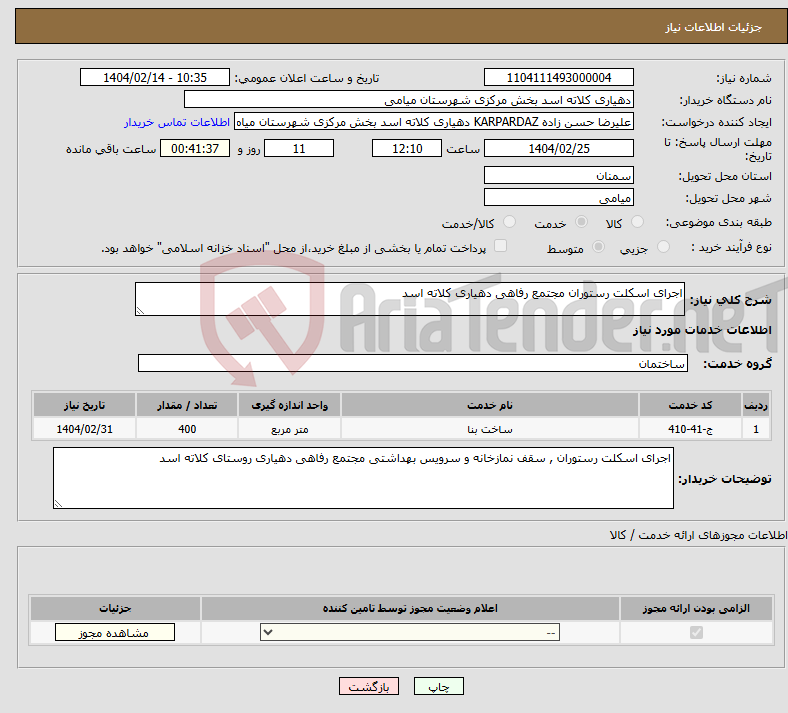Select the خدمت radio button
This screenshot has height=713, width=788.
click(x=581, y=222)
